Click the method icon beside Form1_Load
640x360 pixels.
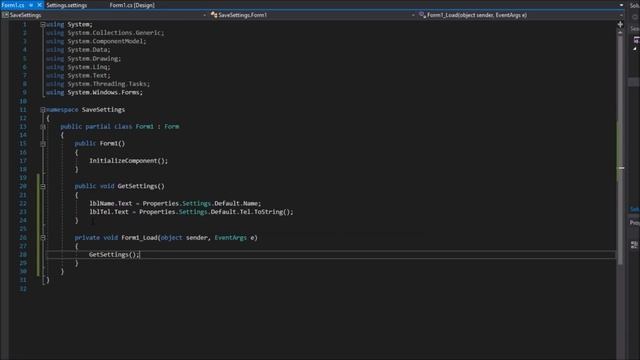[422, 15]
